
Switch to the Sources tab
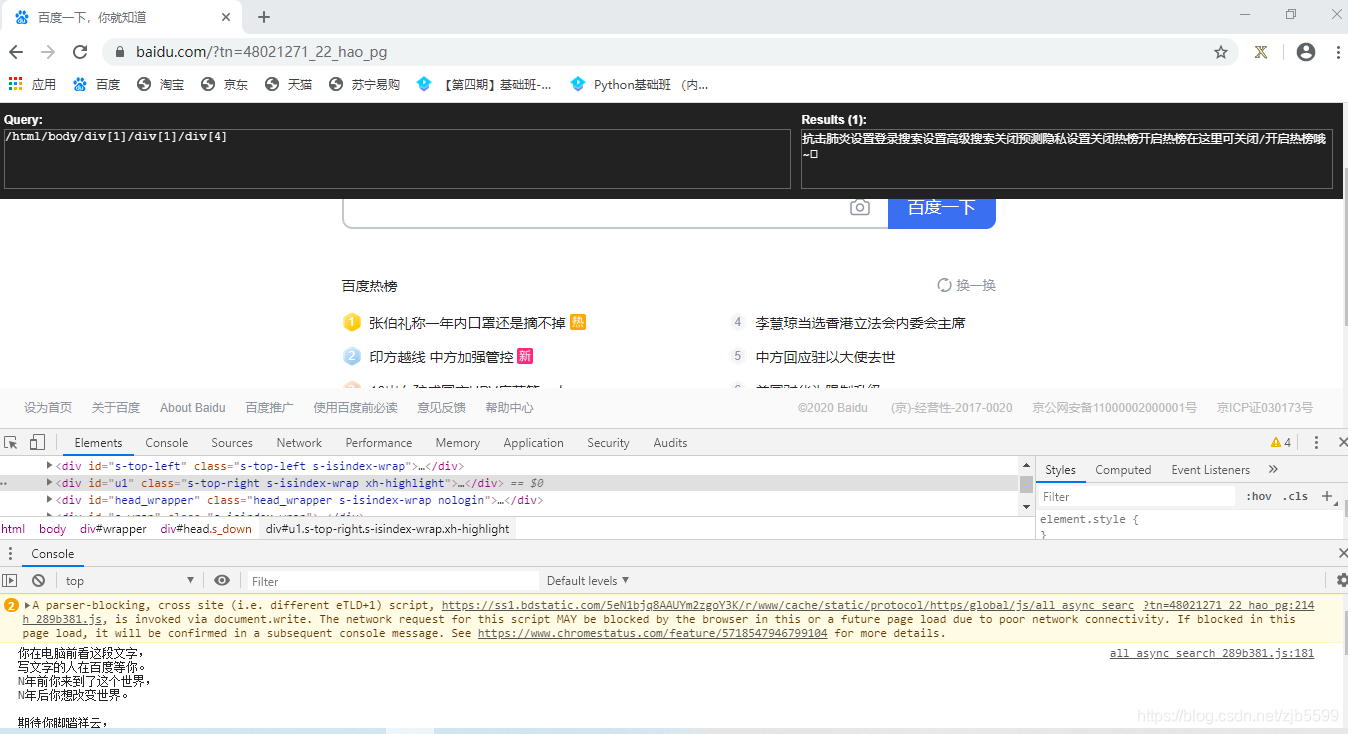(x=232, y=443)
